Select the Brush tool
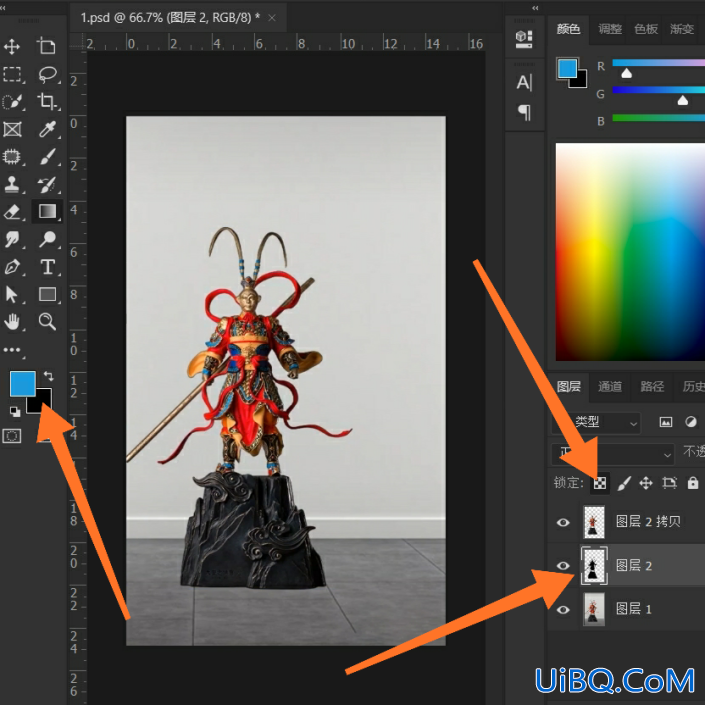This screenshot has height=705, width=705. point(48,157)
